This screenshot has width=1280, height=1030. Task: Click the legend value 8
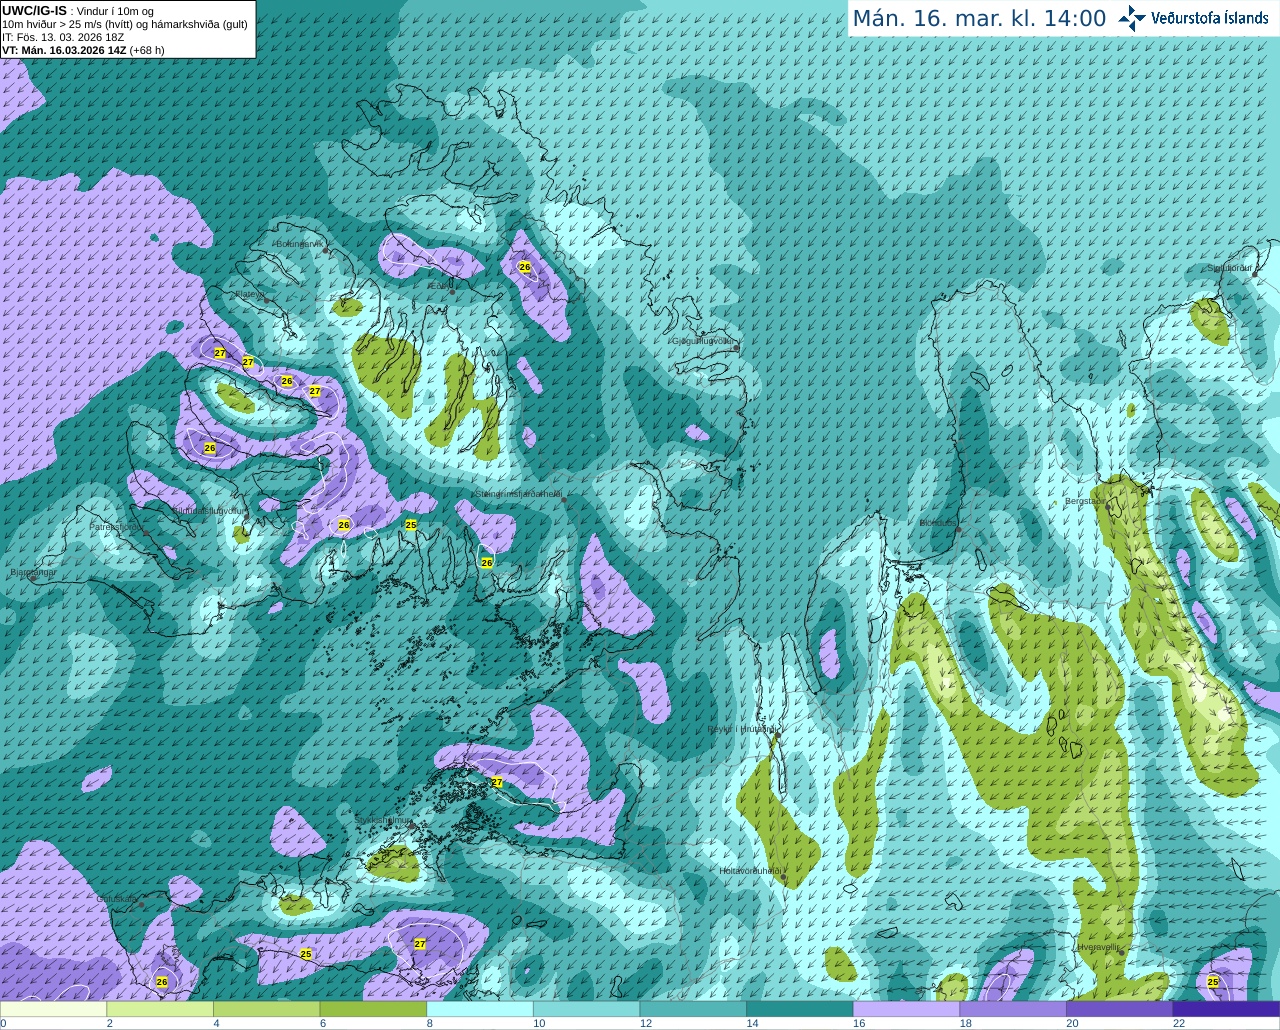(x=429, y=1023)
